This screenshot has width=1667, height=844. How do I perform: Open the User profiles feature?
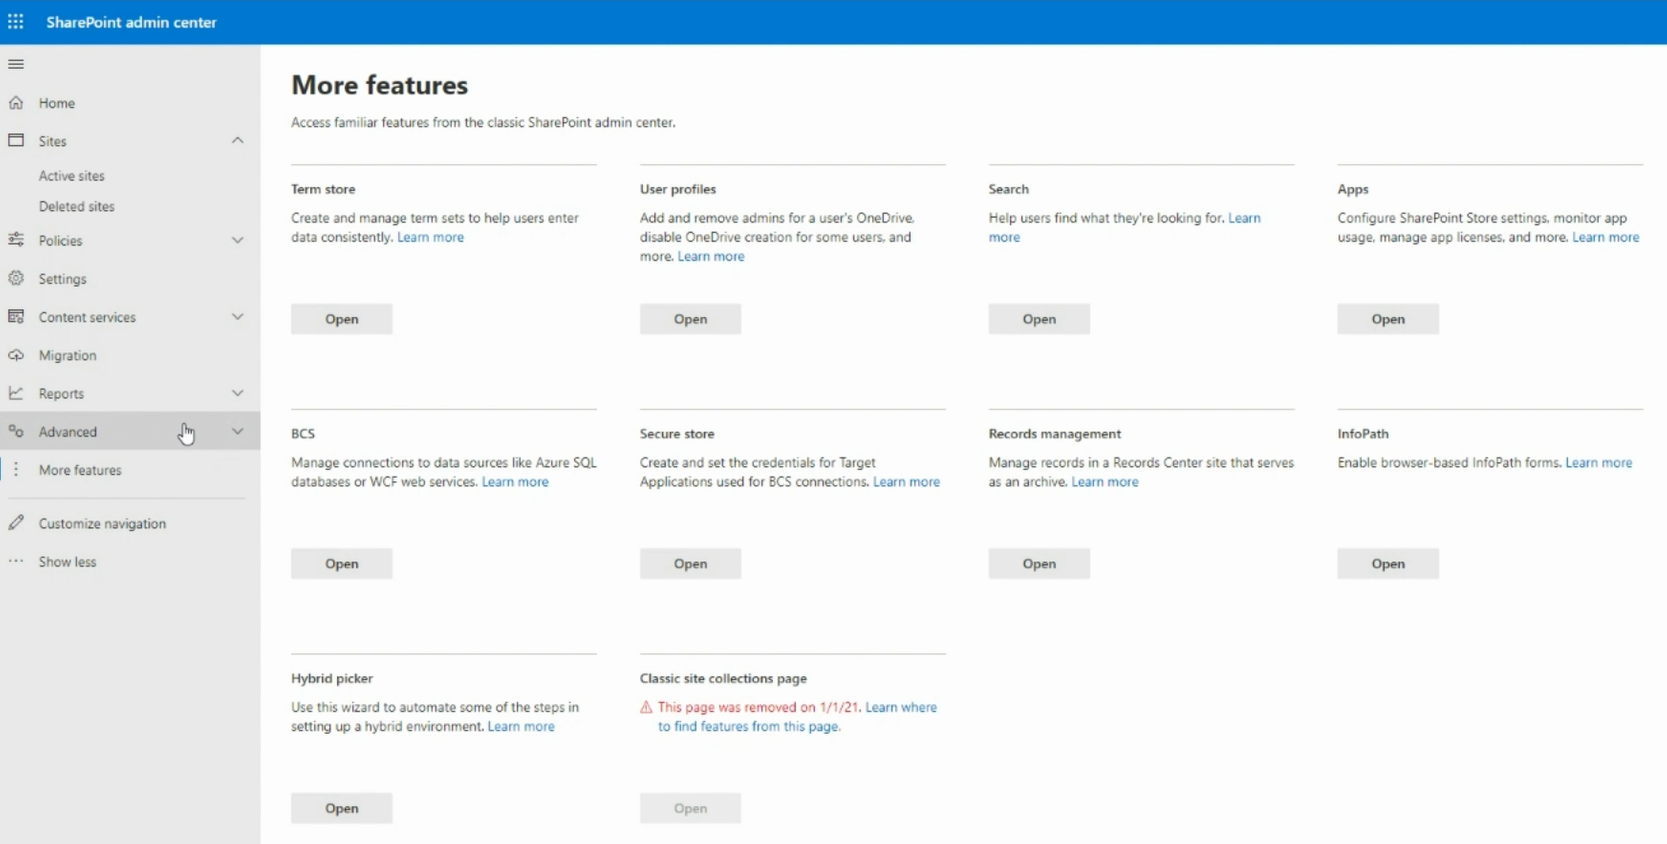click(x=690, y=319)
